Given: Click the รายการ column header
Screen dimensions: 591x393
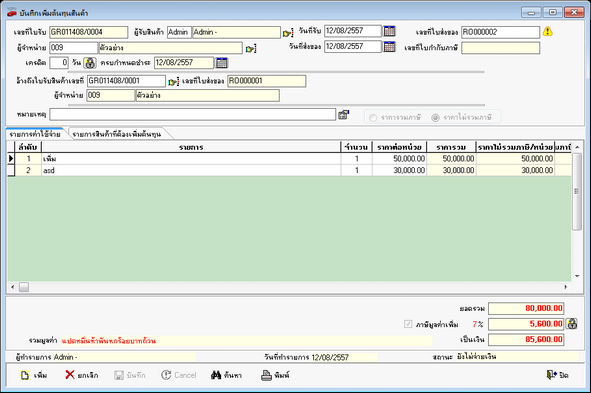Looking at the screenshot, I should (x=191, y=147).
